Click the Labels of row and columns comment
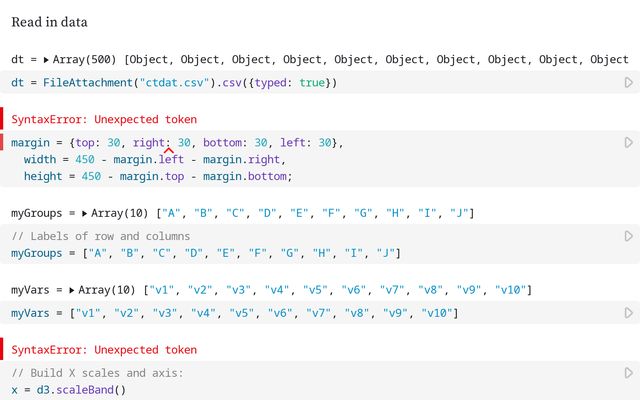Viewport: 640px width, 400px height. (x=100, y=236)
